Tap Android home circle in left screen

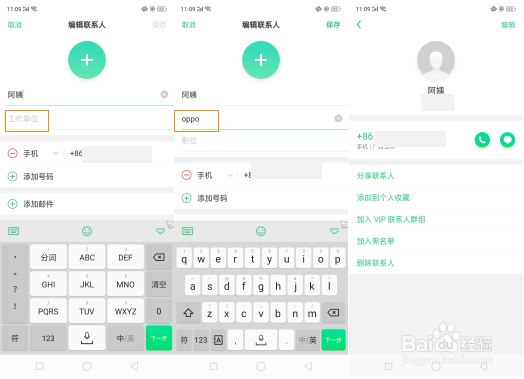(x=87, y=366)
